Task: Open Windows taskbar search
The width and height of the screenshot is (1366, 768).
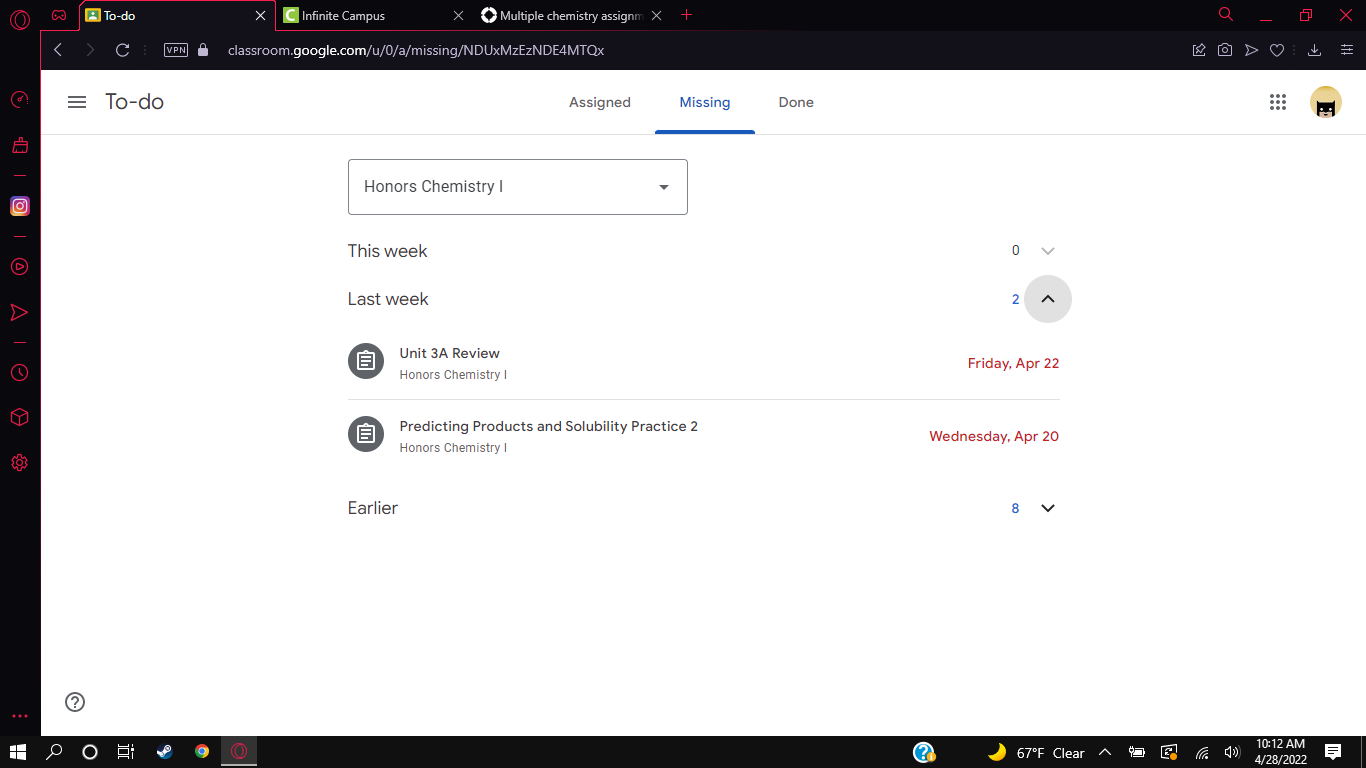Action: (55, 752)
